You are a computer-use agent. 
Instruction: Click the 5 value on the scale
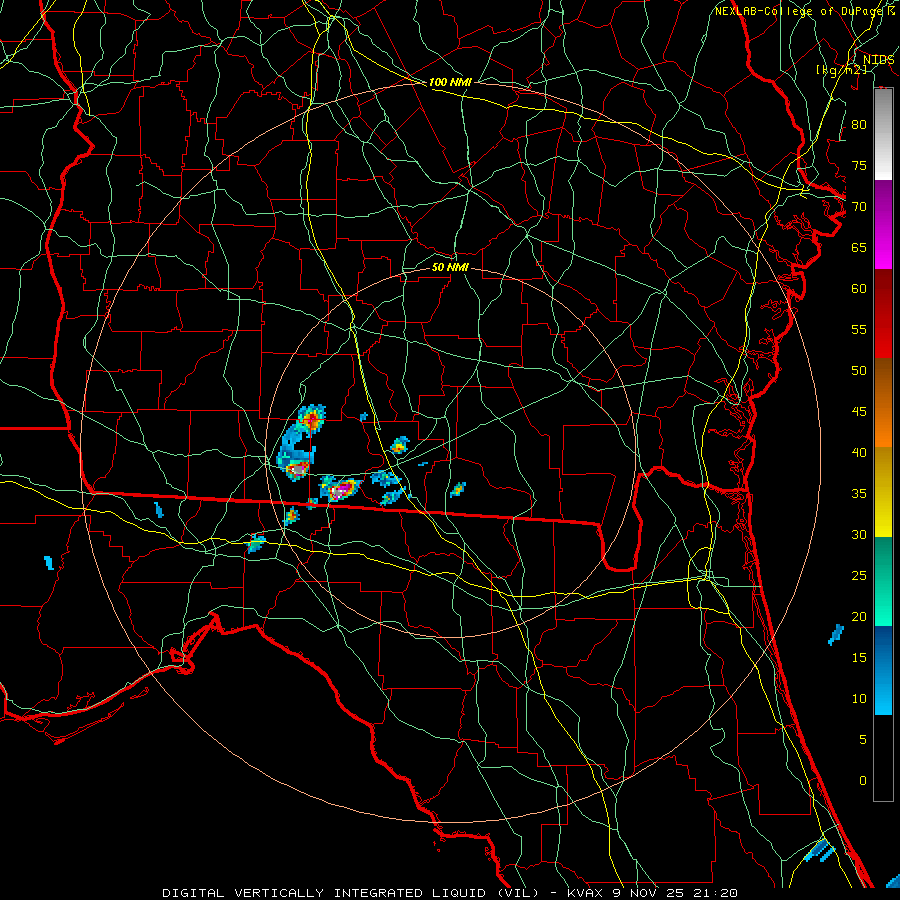863,740
